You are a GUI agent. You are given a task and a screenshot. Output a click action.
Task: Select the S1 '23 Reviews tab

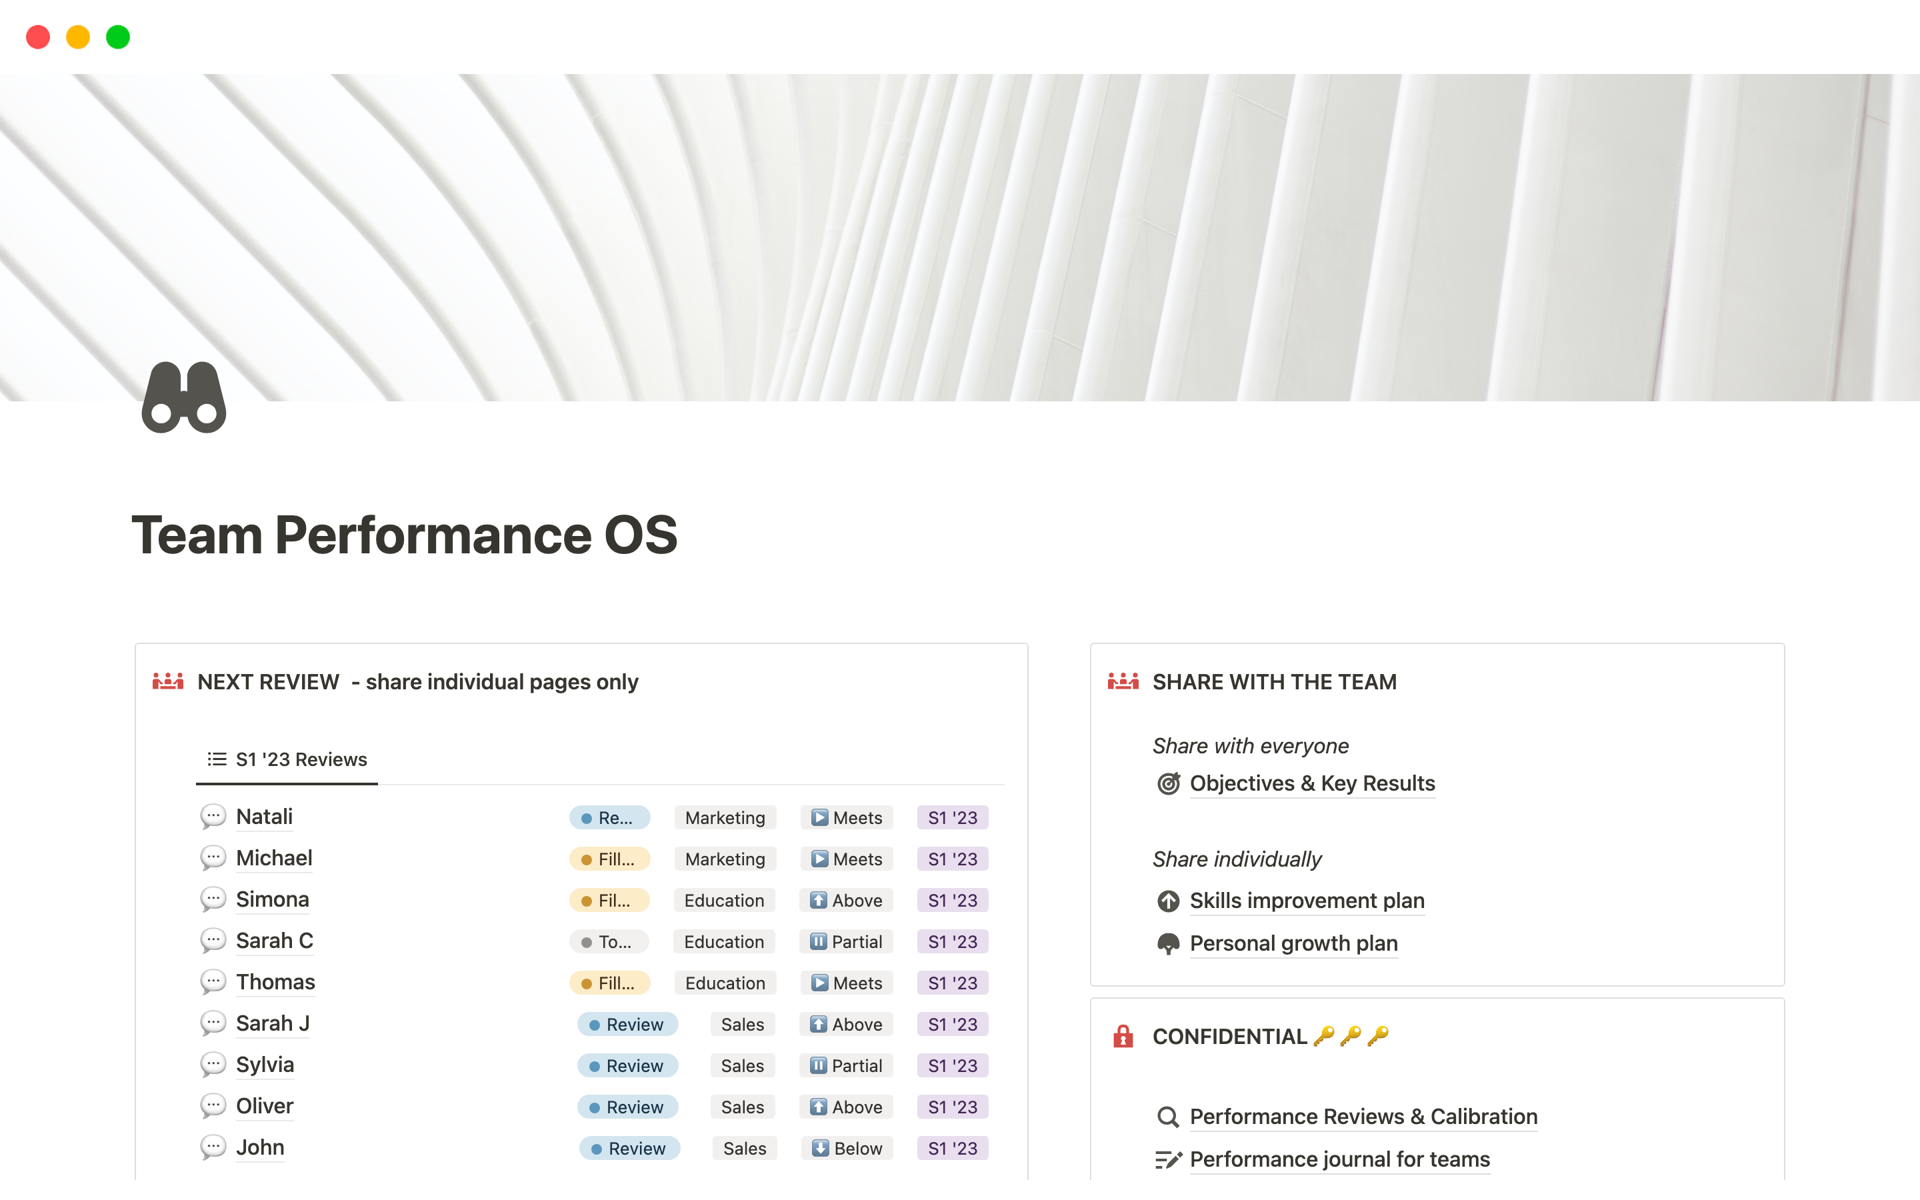287,760
